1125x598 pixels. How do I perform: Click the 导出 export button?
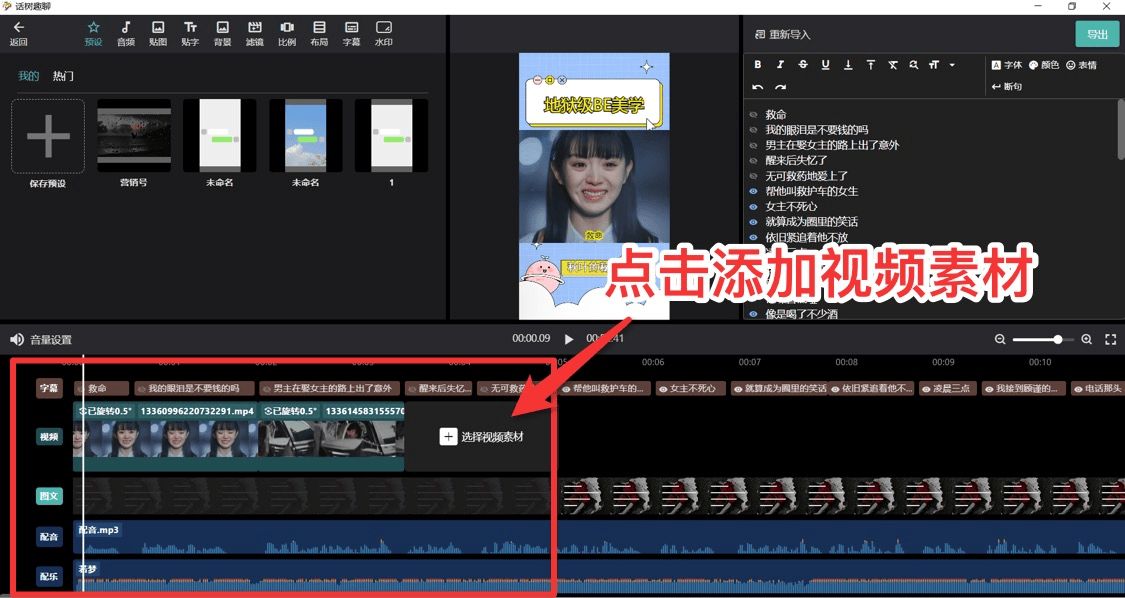tap(1097, 34)
